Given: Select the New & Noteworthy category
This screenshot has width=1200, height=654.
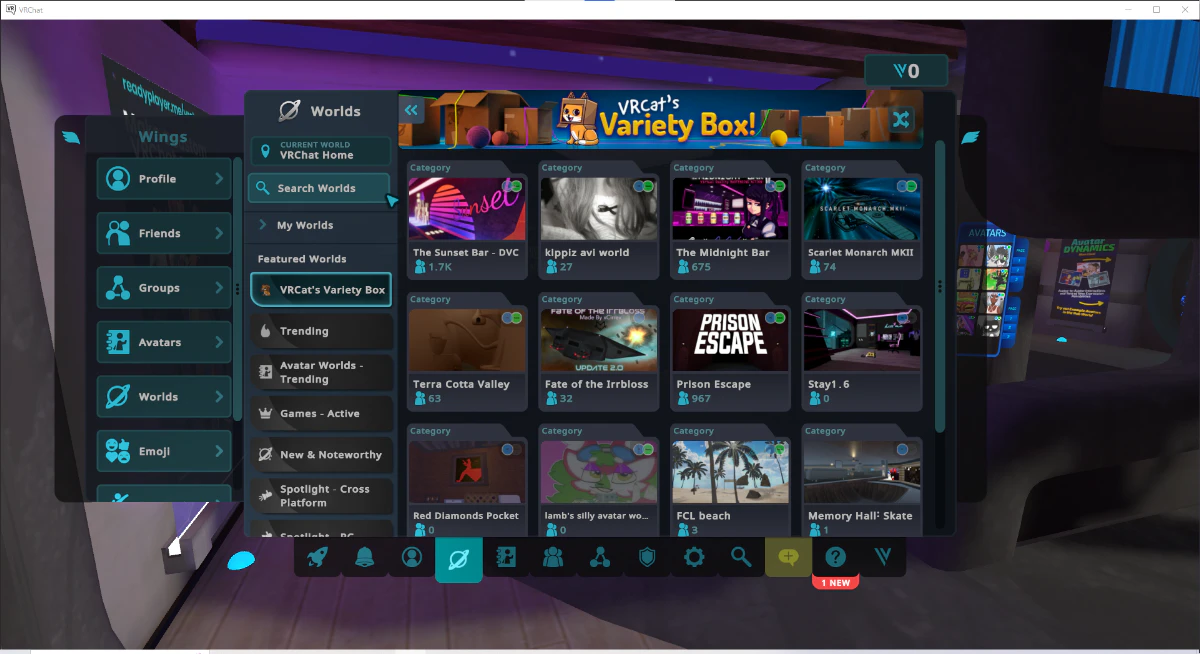Looking at the screenshot, I should (320, 454).
